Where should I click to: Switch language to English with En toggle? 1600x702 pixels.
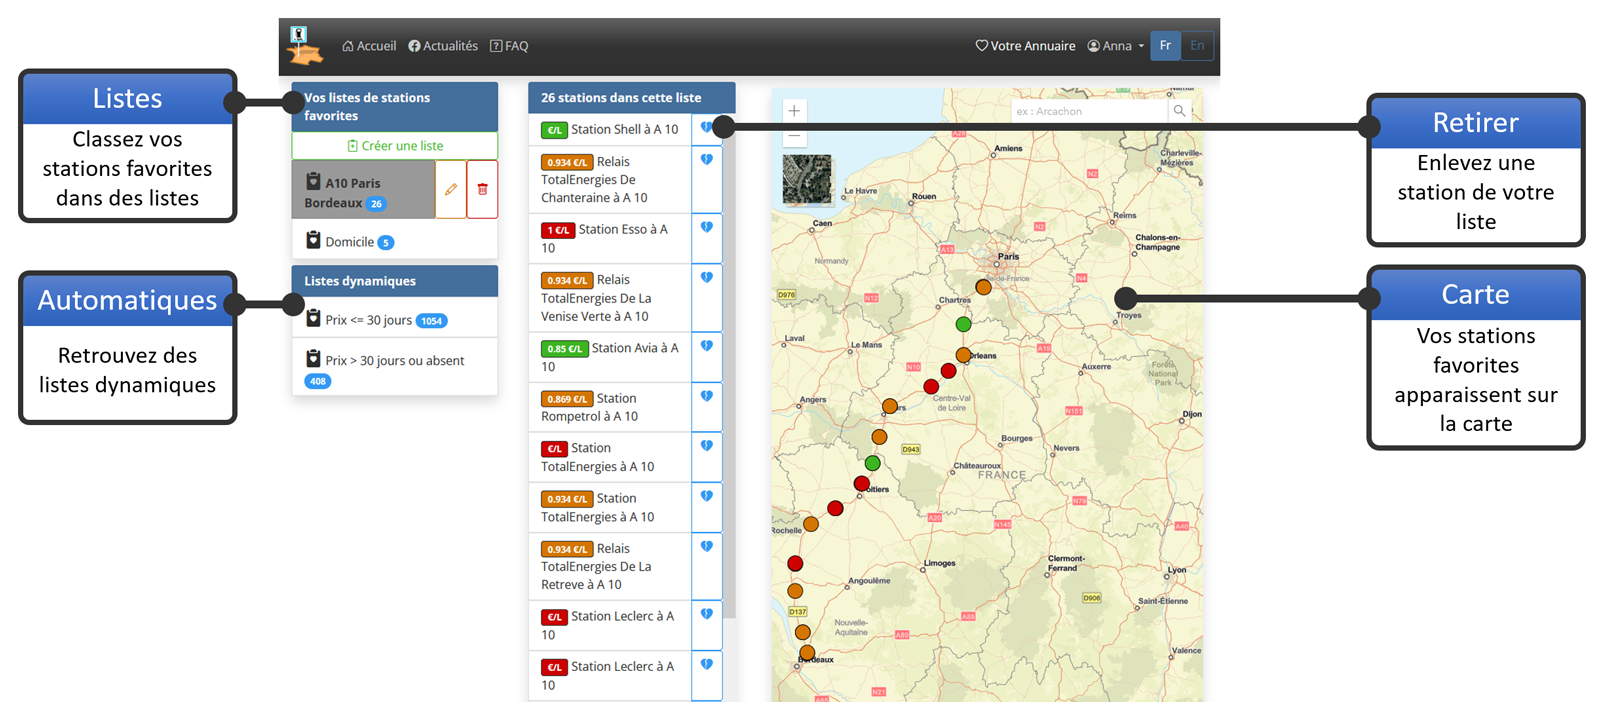tap(1197, 46)
